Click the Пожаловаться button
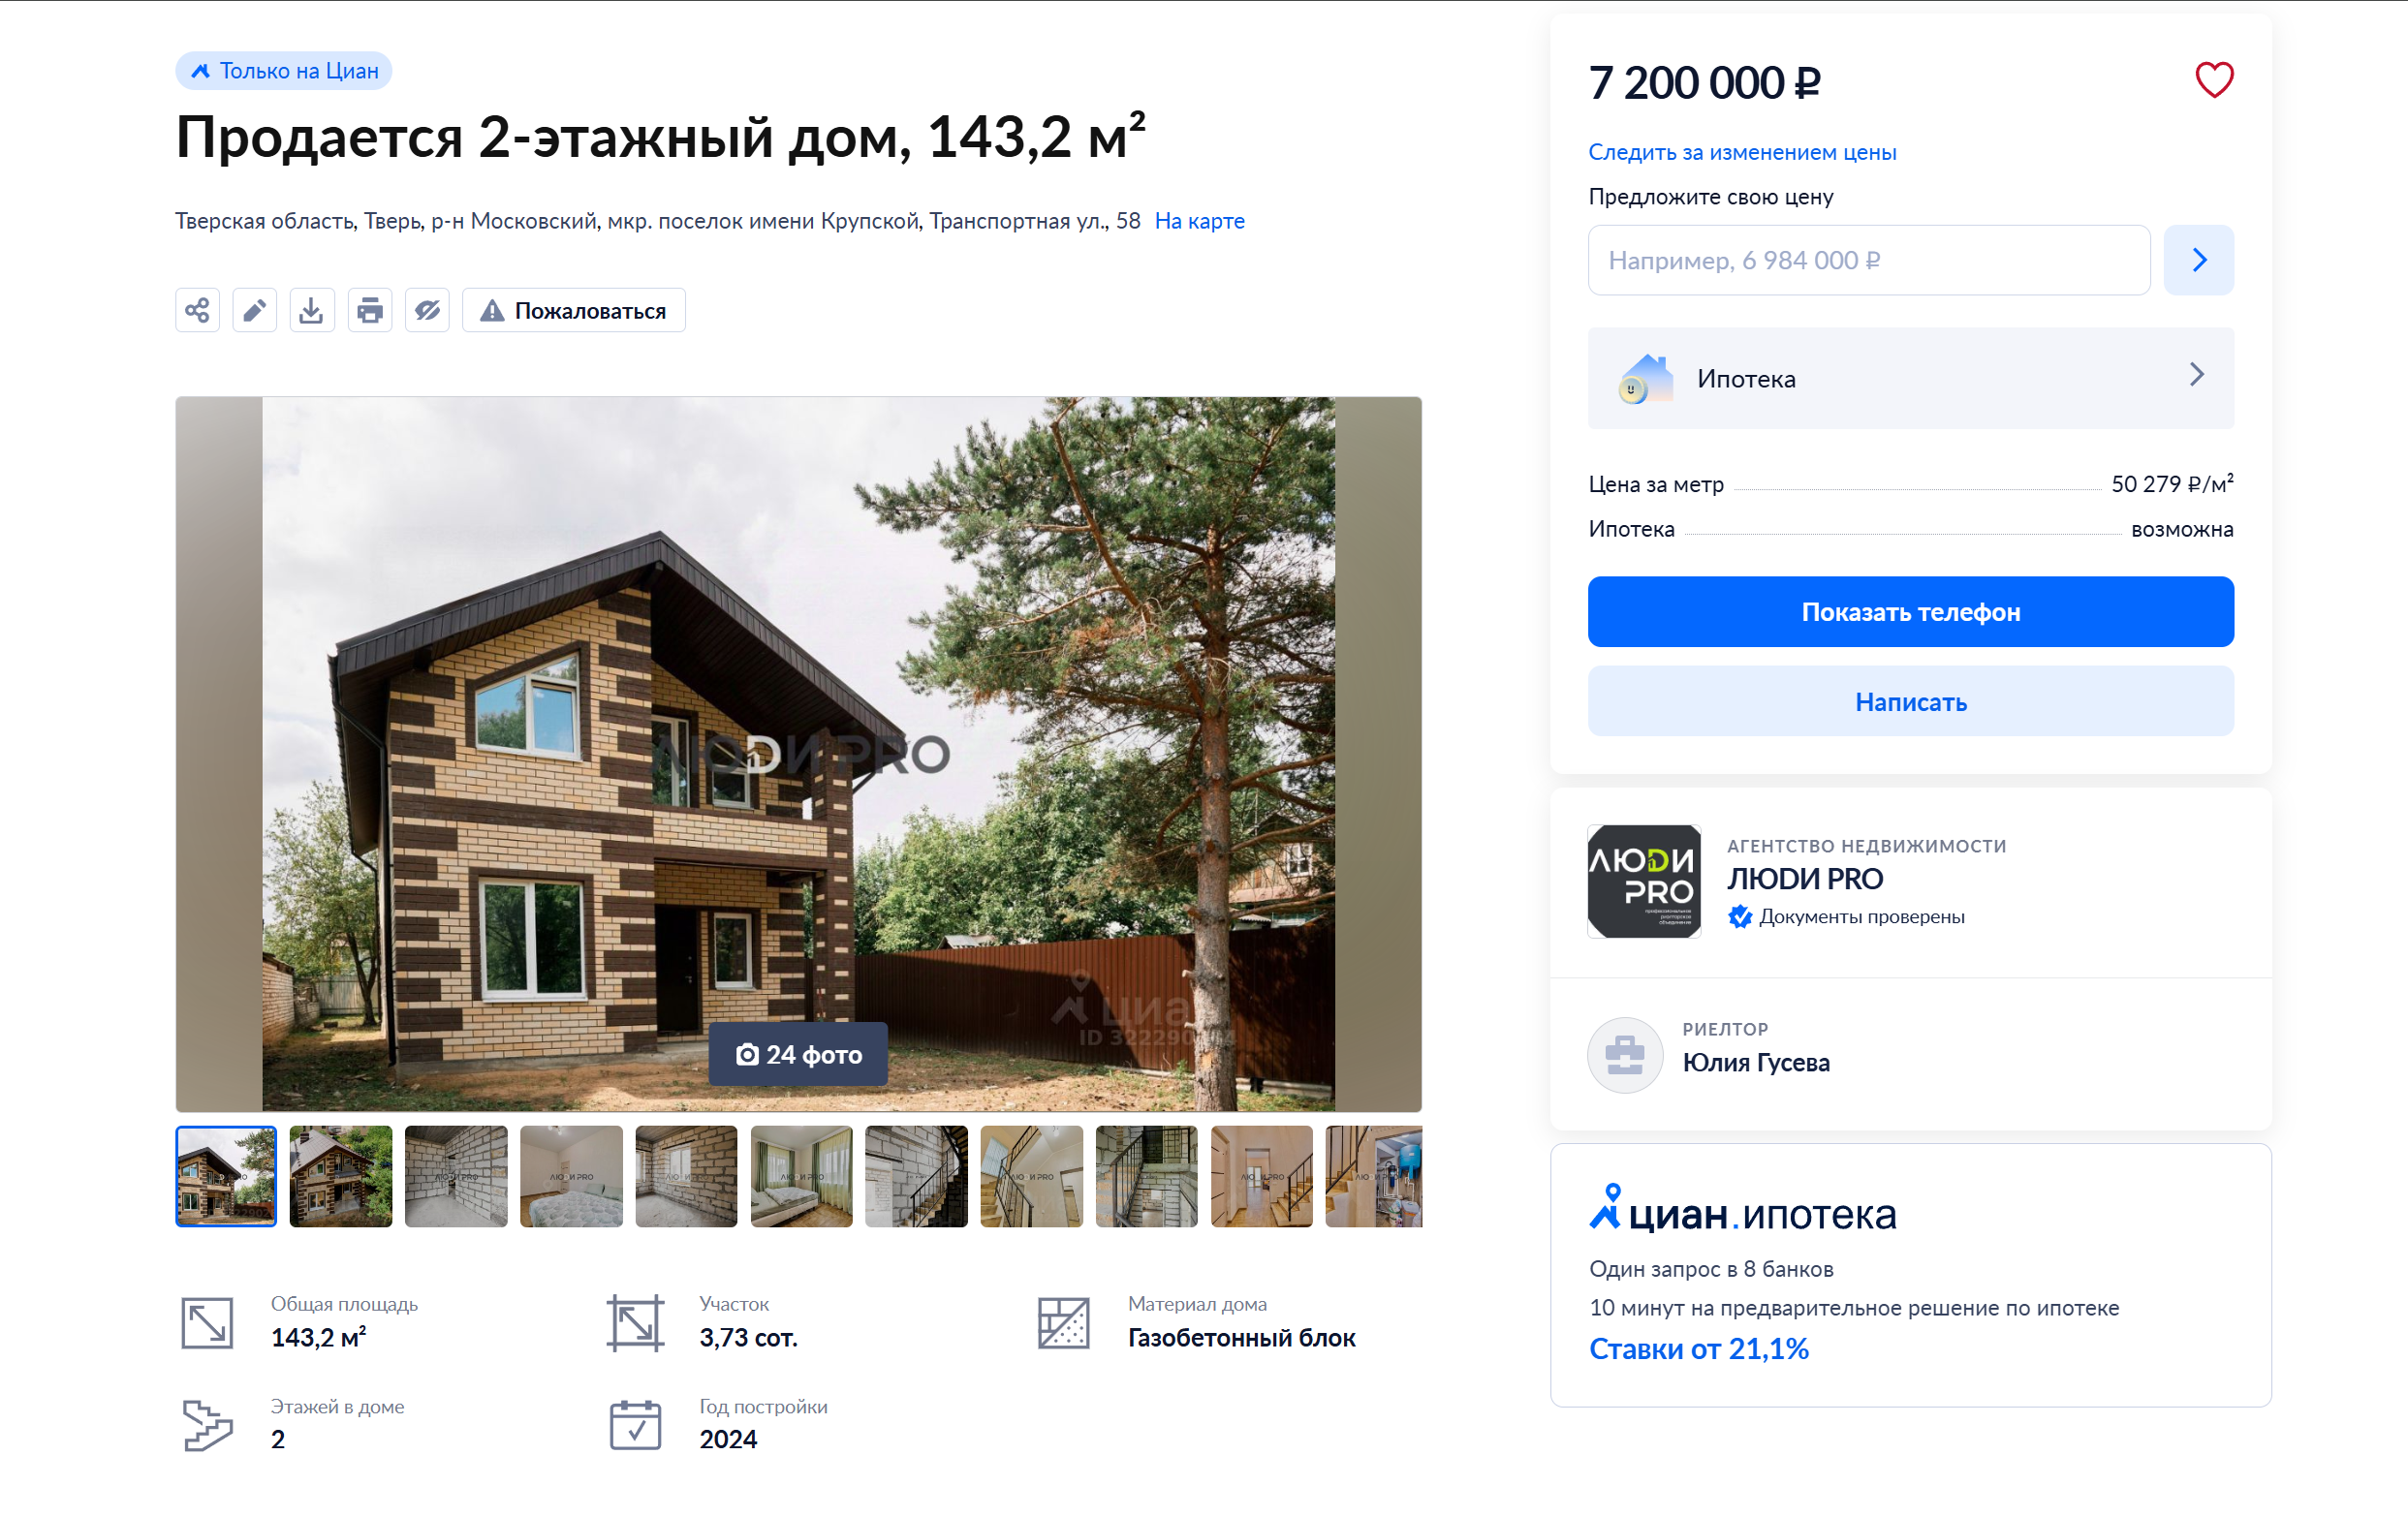The image size is (2408, 1517). [574, 310]
